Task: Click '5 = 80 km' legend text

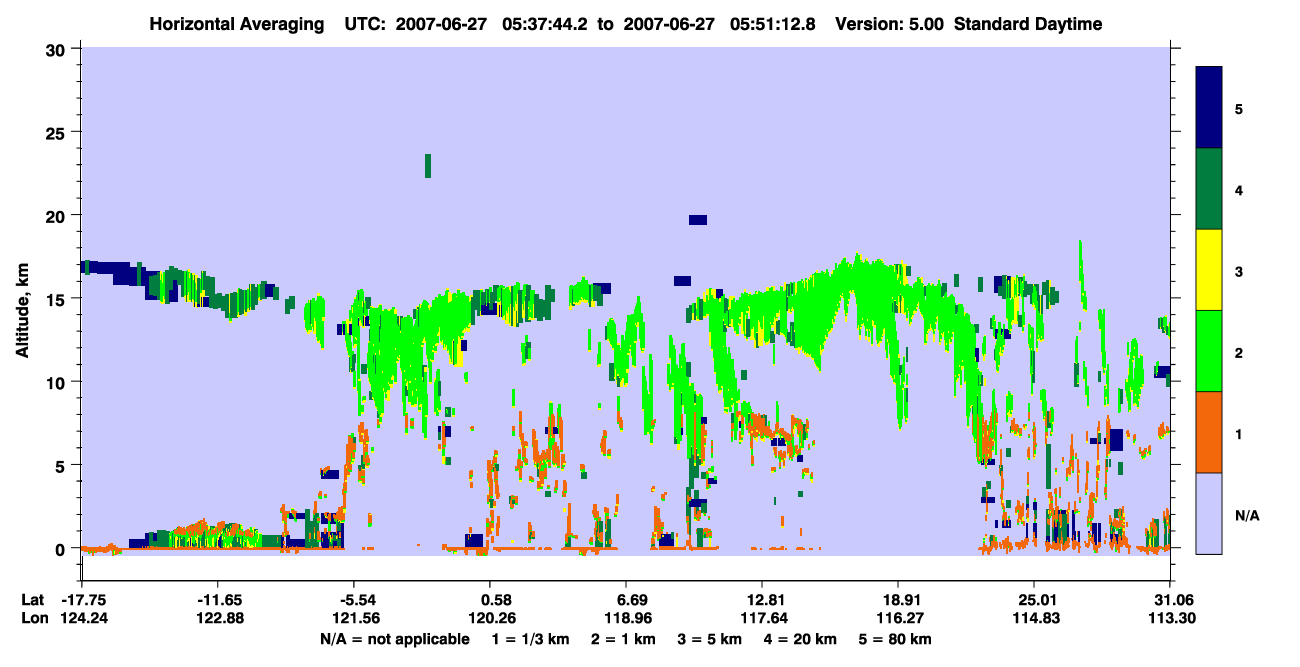Action: click(895, 639)
